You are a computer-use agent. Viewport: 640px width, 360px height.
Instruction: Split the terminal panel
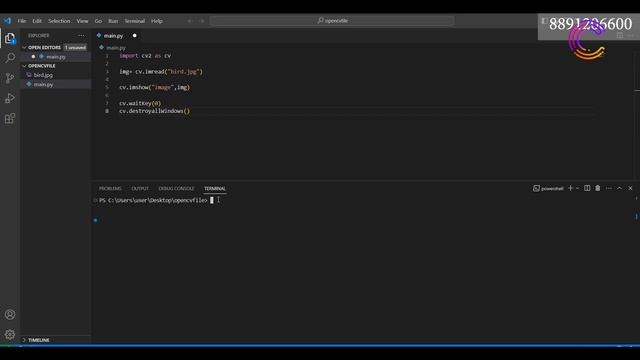(x=587, y=188)
